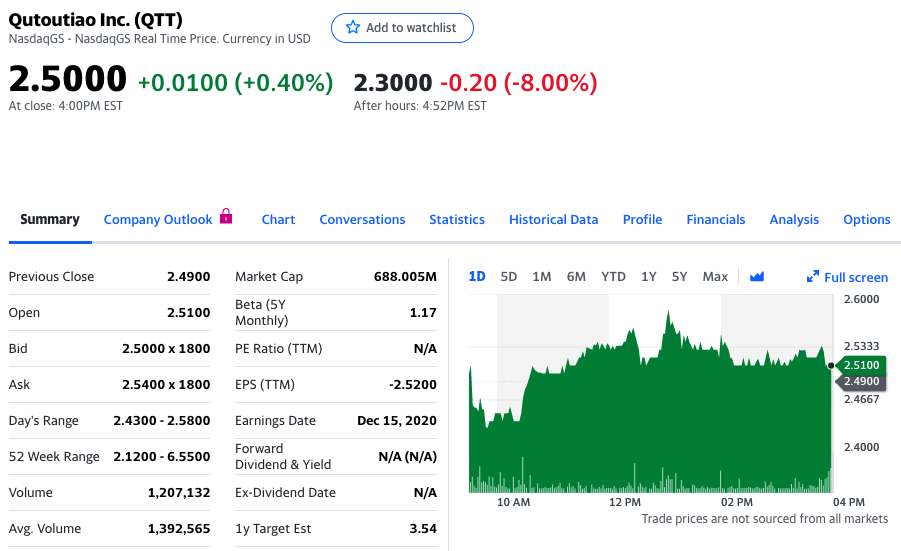The width and height of the screenshot is (901, 551).
Task: Click the closing price 2.5000
Action: 68,79
